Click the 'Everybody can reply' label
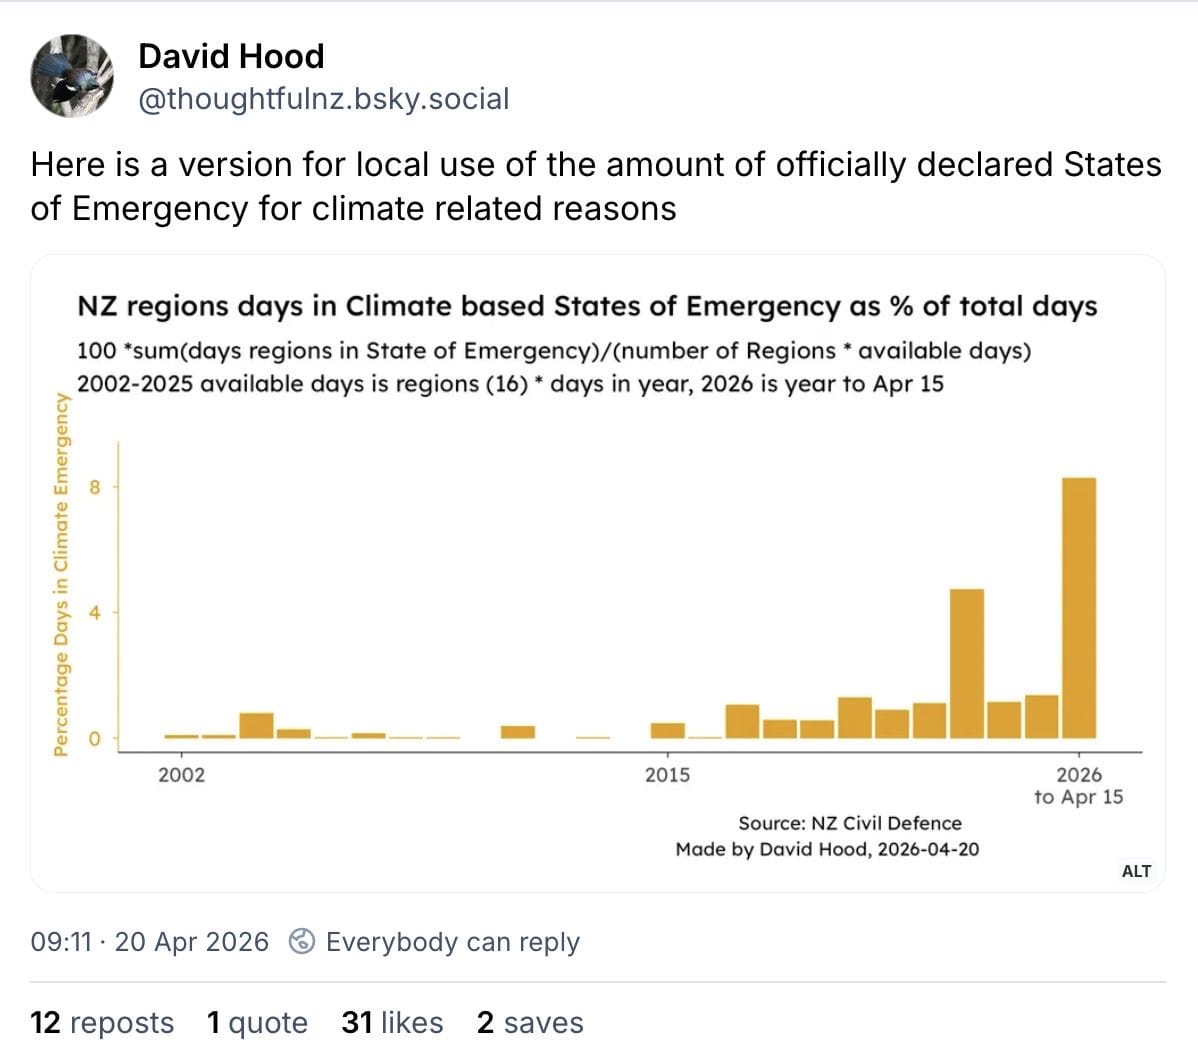 pos(452,941)
